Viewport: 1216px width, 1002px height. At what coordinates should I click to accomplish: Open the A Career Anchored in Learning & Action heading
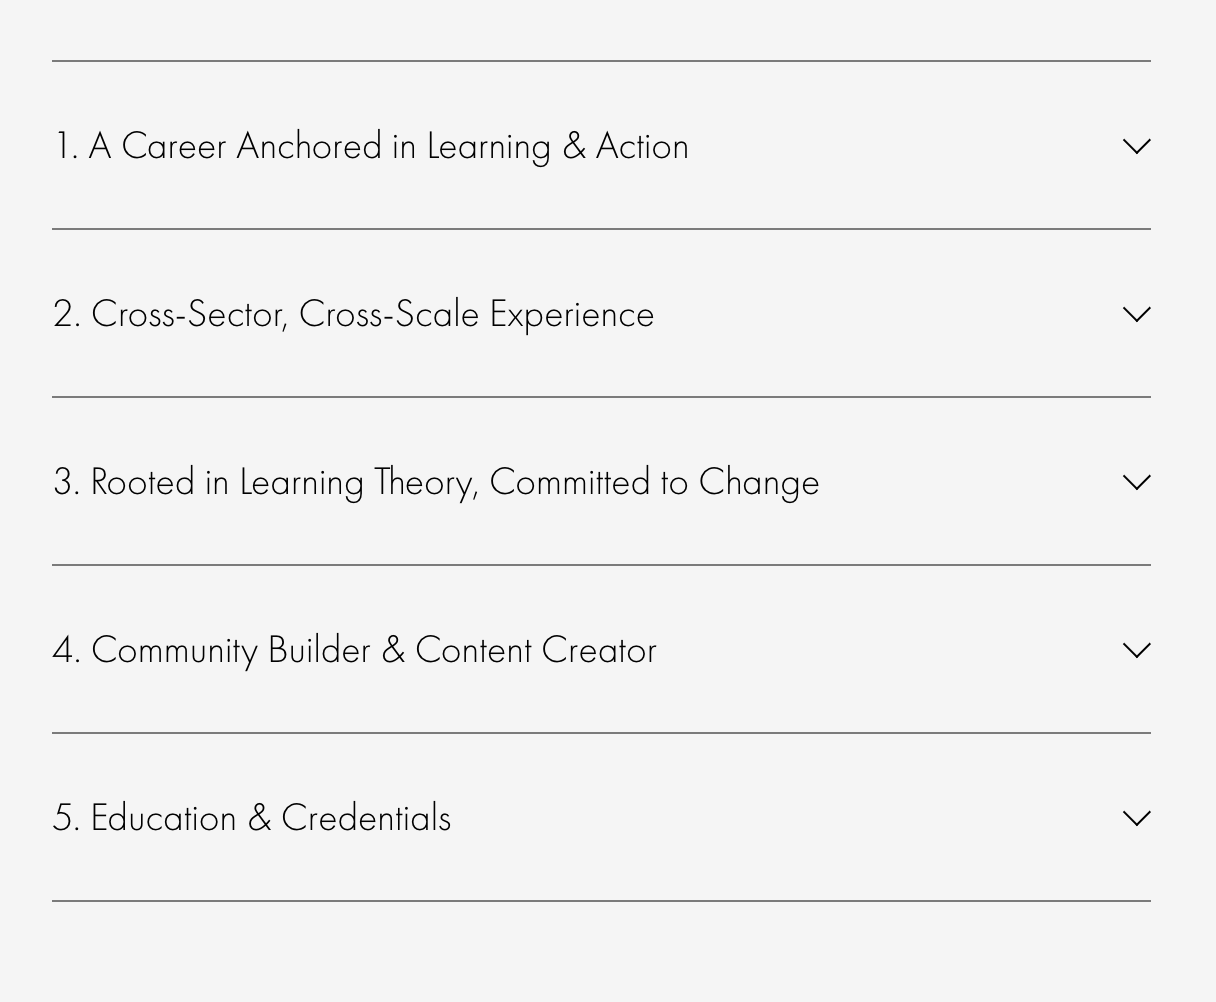pyautogui.click(x=371, y=146)
